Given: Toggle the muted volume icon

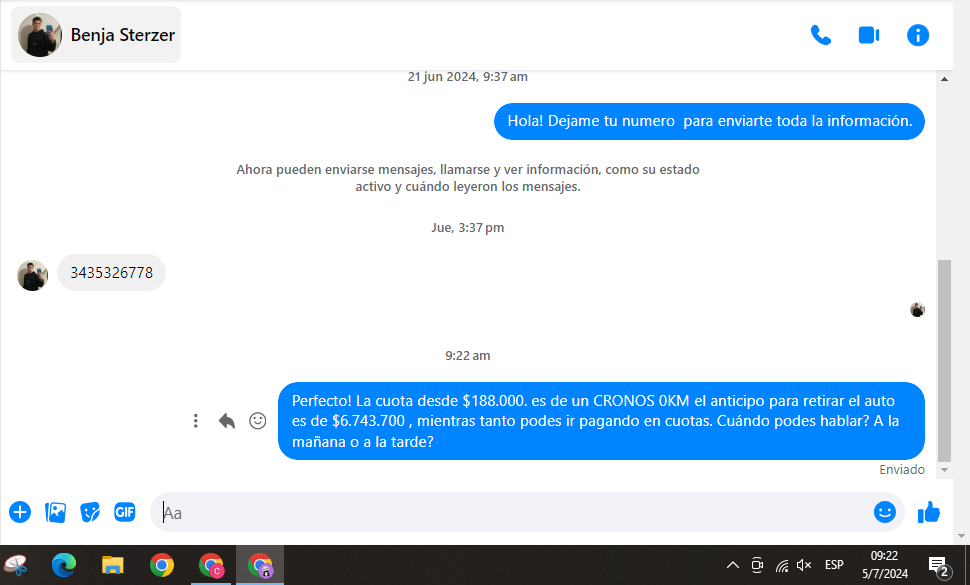Looking at the screenshot, I should pos(803,565).
